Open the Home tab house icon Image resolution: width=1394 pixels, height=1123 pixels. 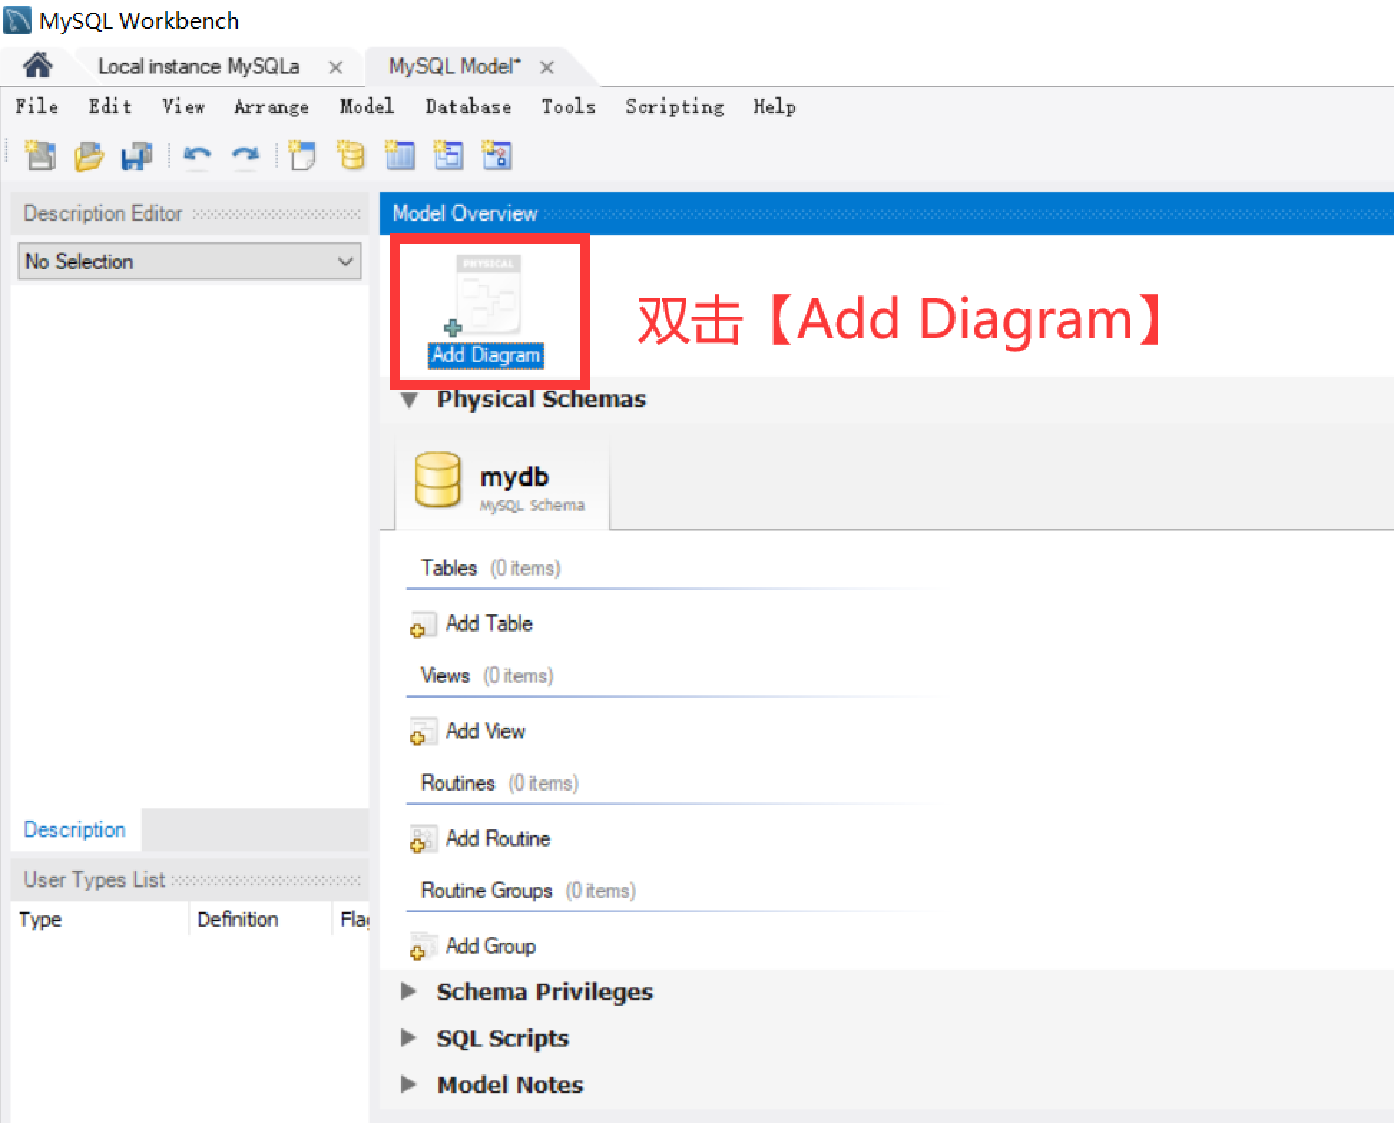click(x=37, y=64)
